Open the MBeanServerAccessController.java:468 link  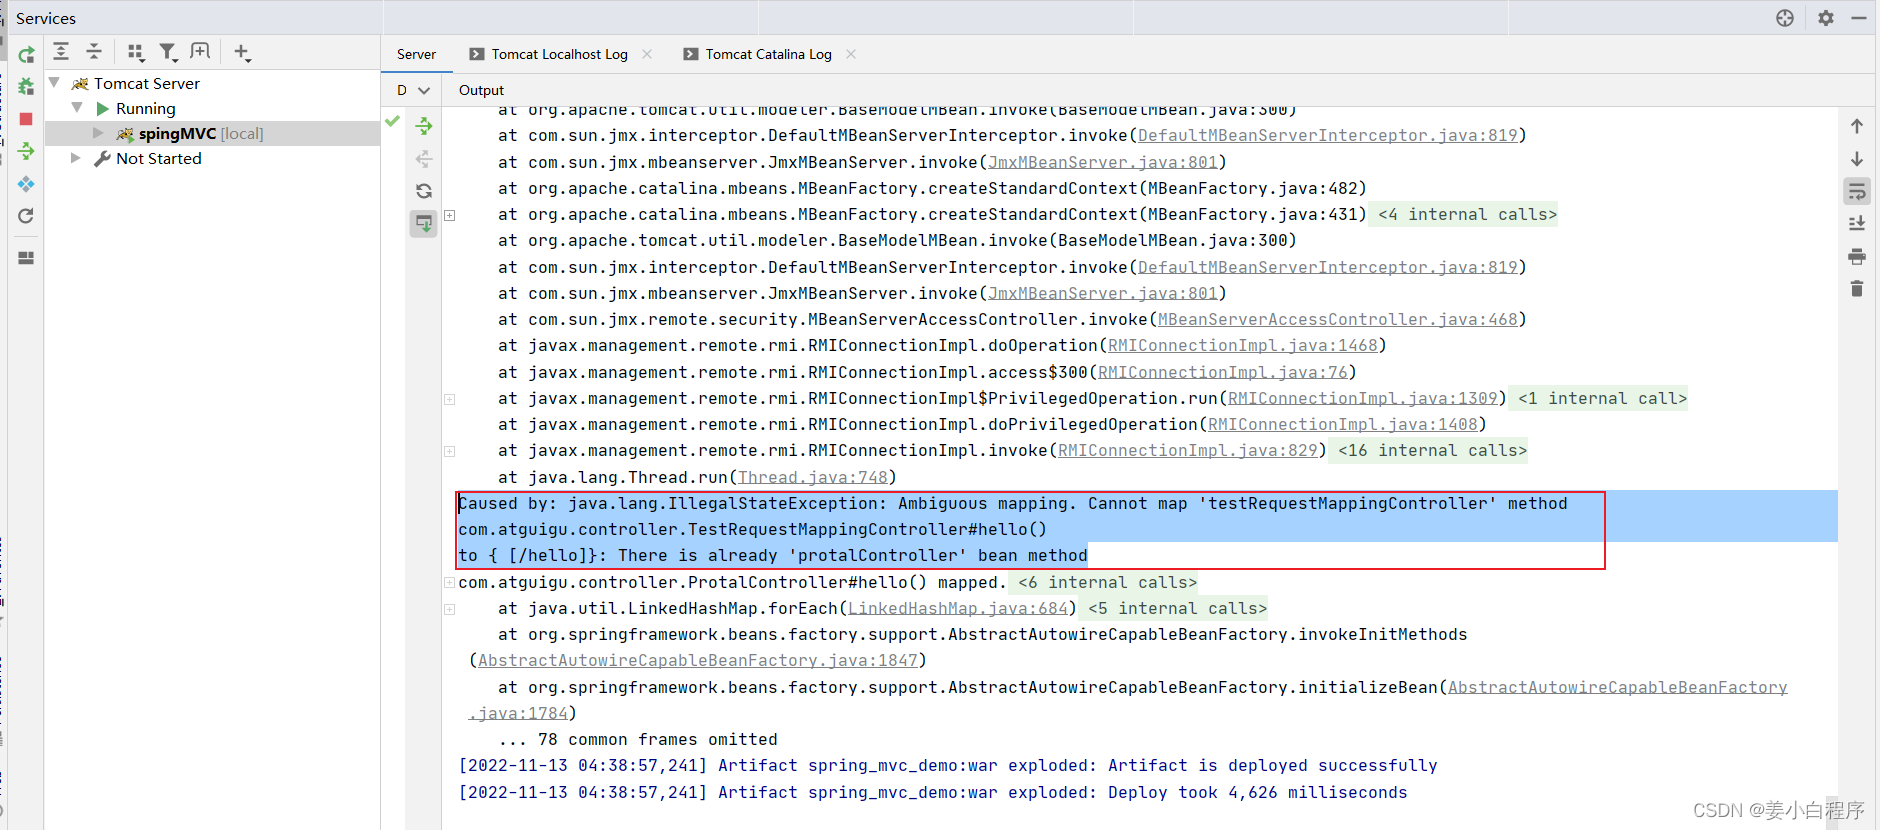(1337, 319)
